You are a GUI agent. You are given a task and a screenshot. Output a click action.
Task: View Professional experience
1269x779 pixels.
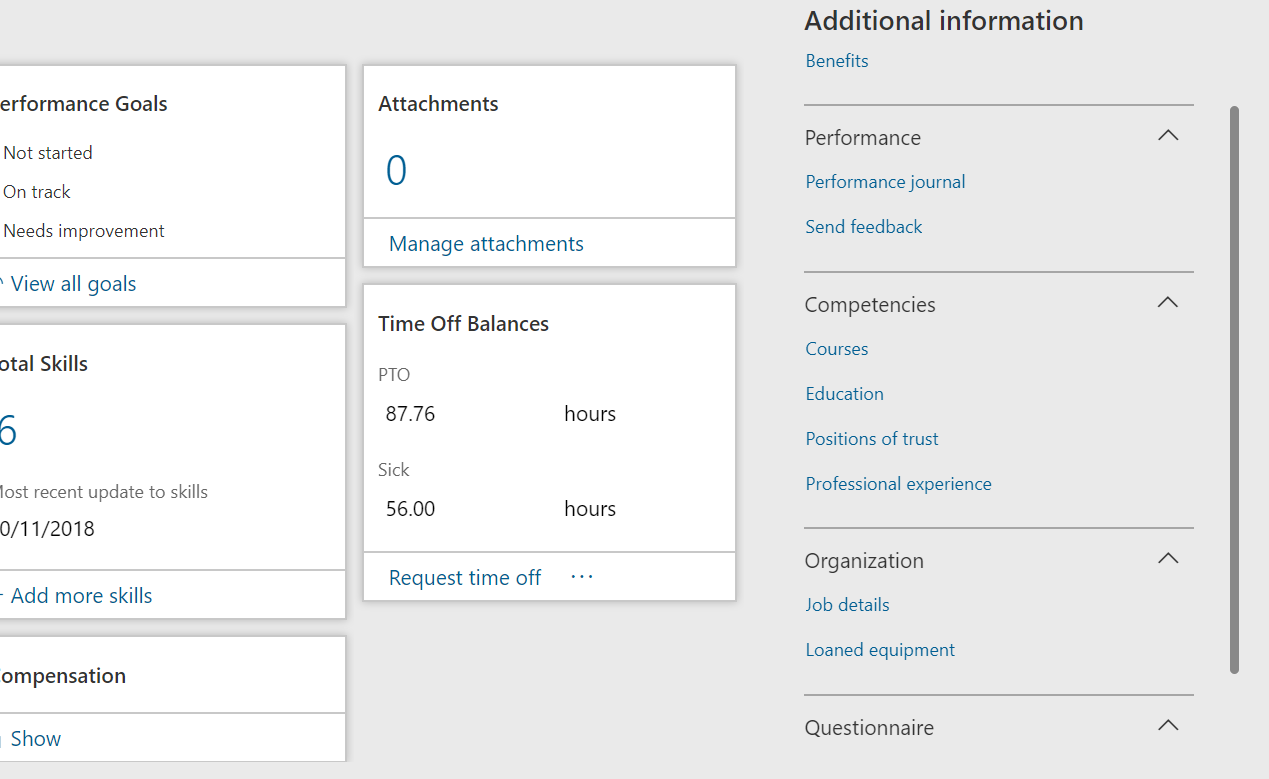[898, 483]
